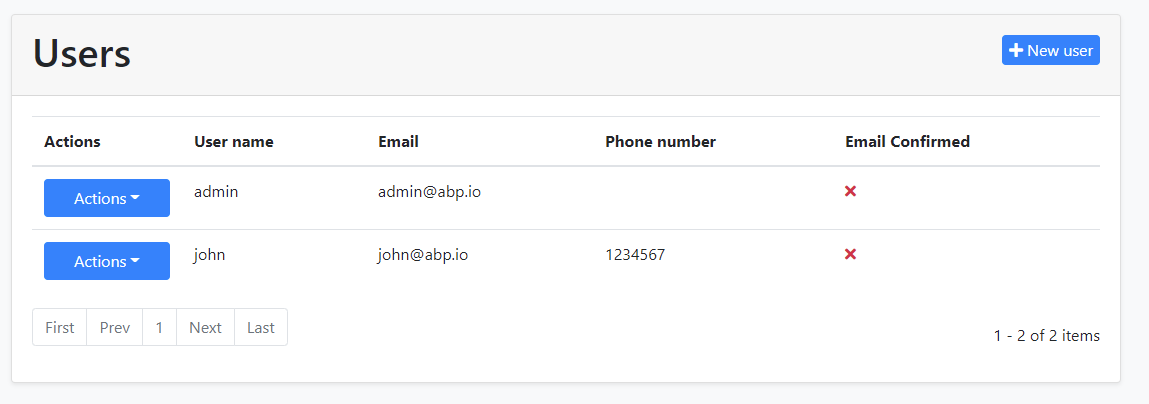1149x404 pixels.
Task: Sort by Email Confirmed column header
Action: tap(907, 142)
